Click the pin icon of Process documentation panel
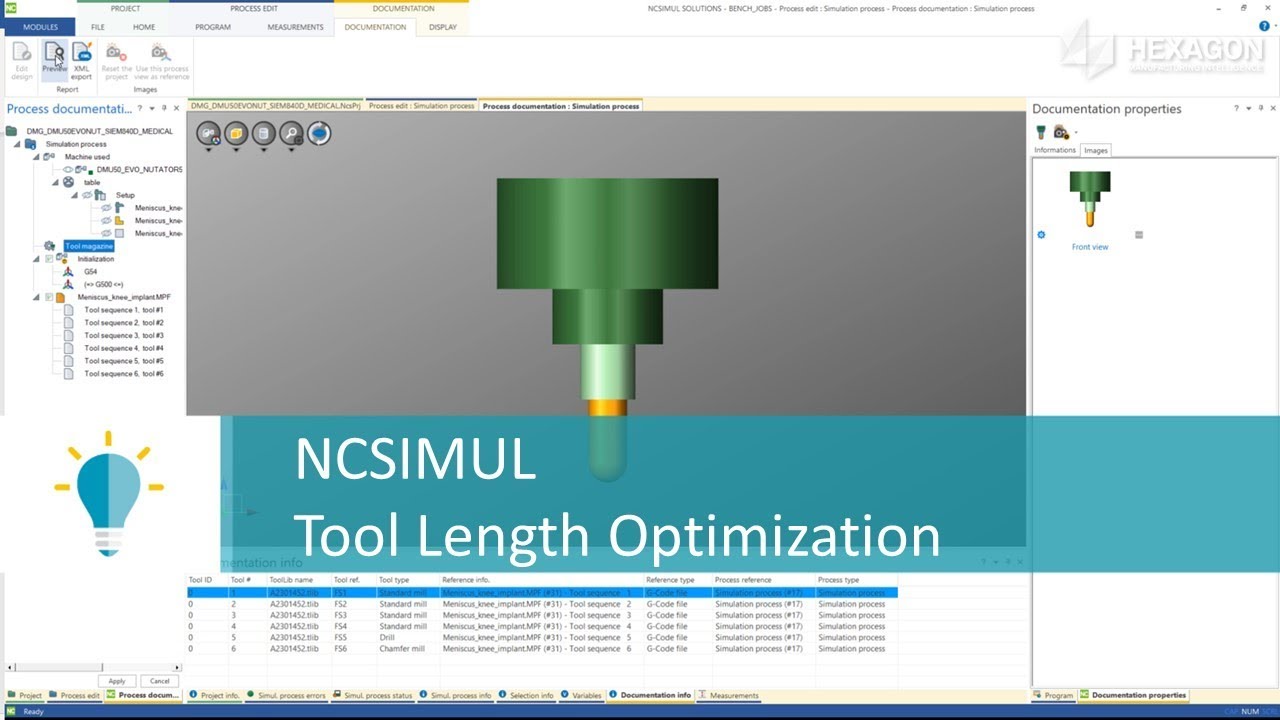Image resolution: width=1280 pixels, height=720 pixels. coord(165,108)
